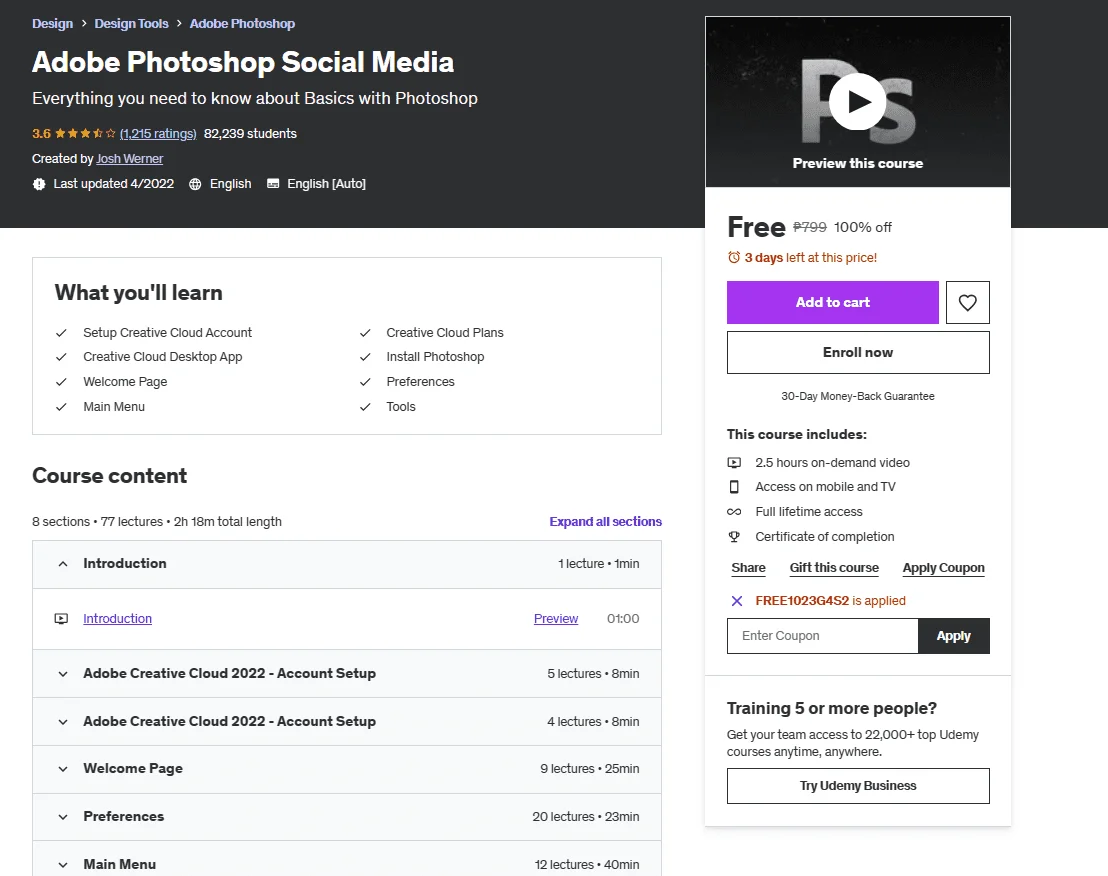1108x876 pixels.
Task: Click the Add to cart button
Action: (832, 302)
